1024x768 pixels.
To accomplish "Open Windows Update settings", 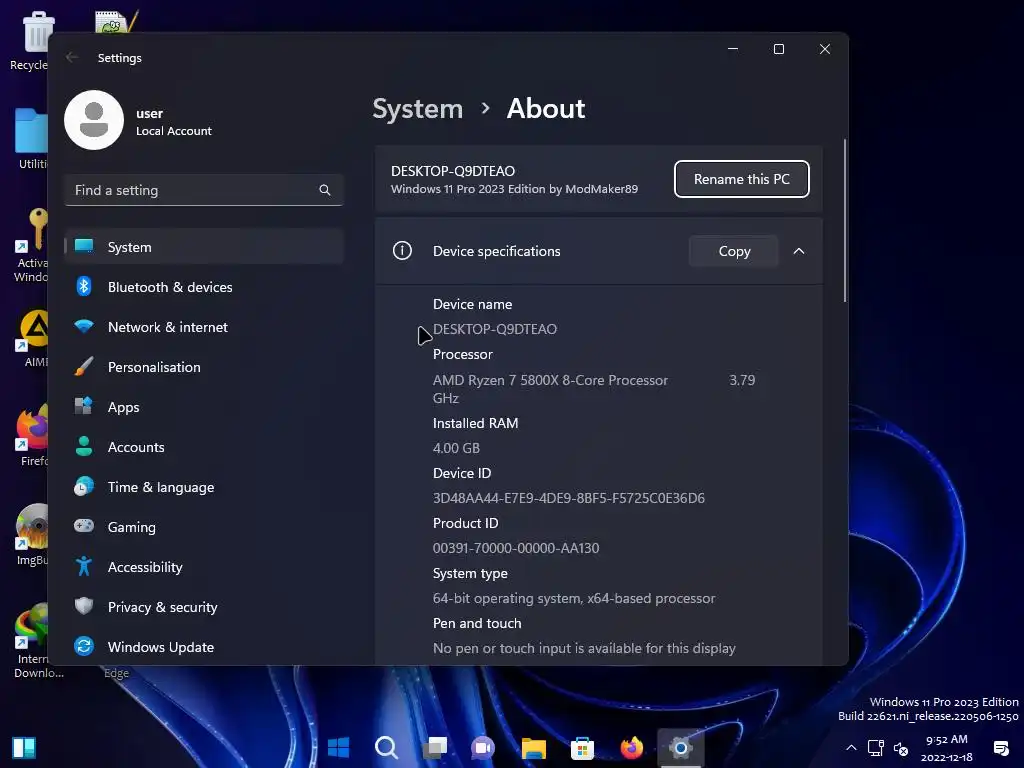I will (204, 647).
